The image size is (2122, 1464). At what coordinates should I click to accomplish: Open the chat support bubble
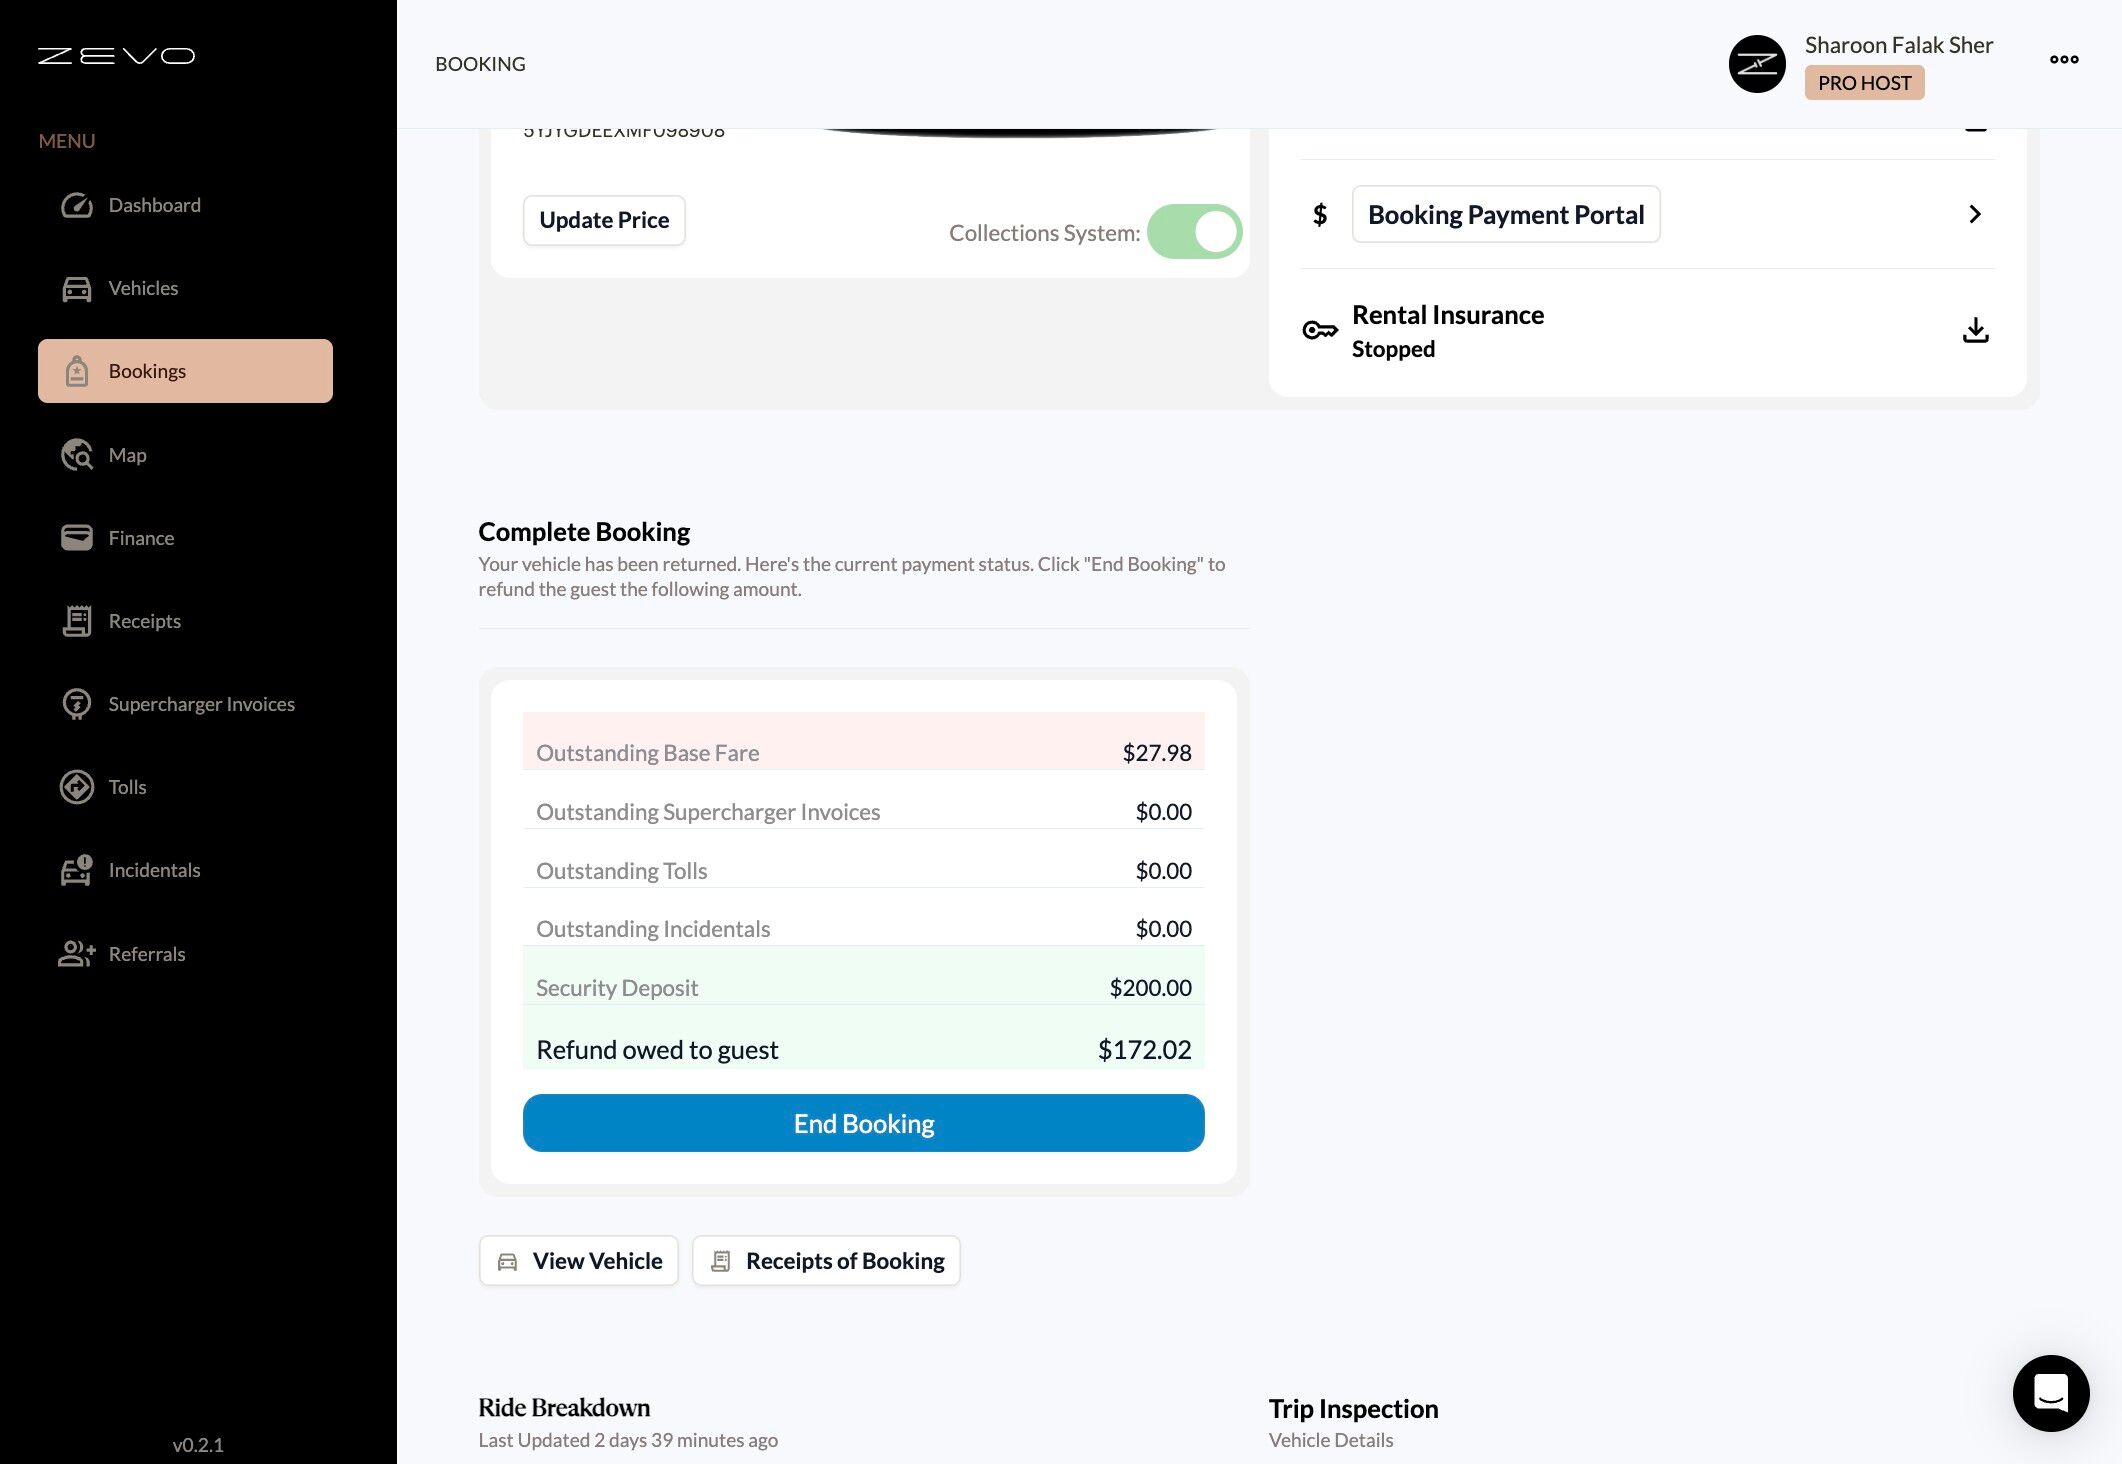pyautogui.click(x=2050, y=1392)
